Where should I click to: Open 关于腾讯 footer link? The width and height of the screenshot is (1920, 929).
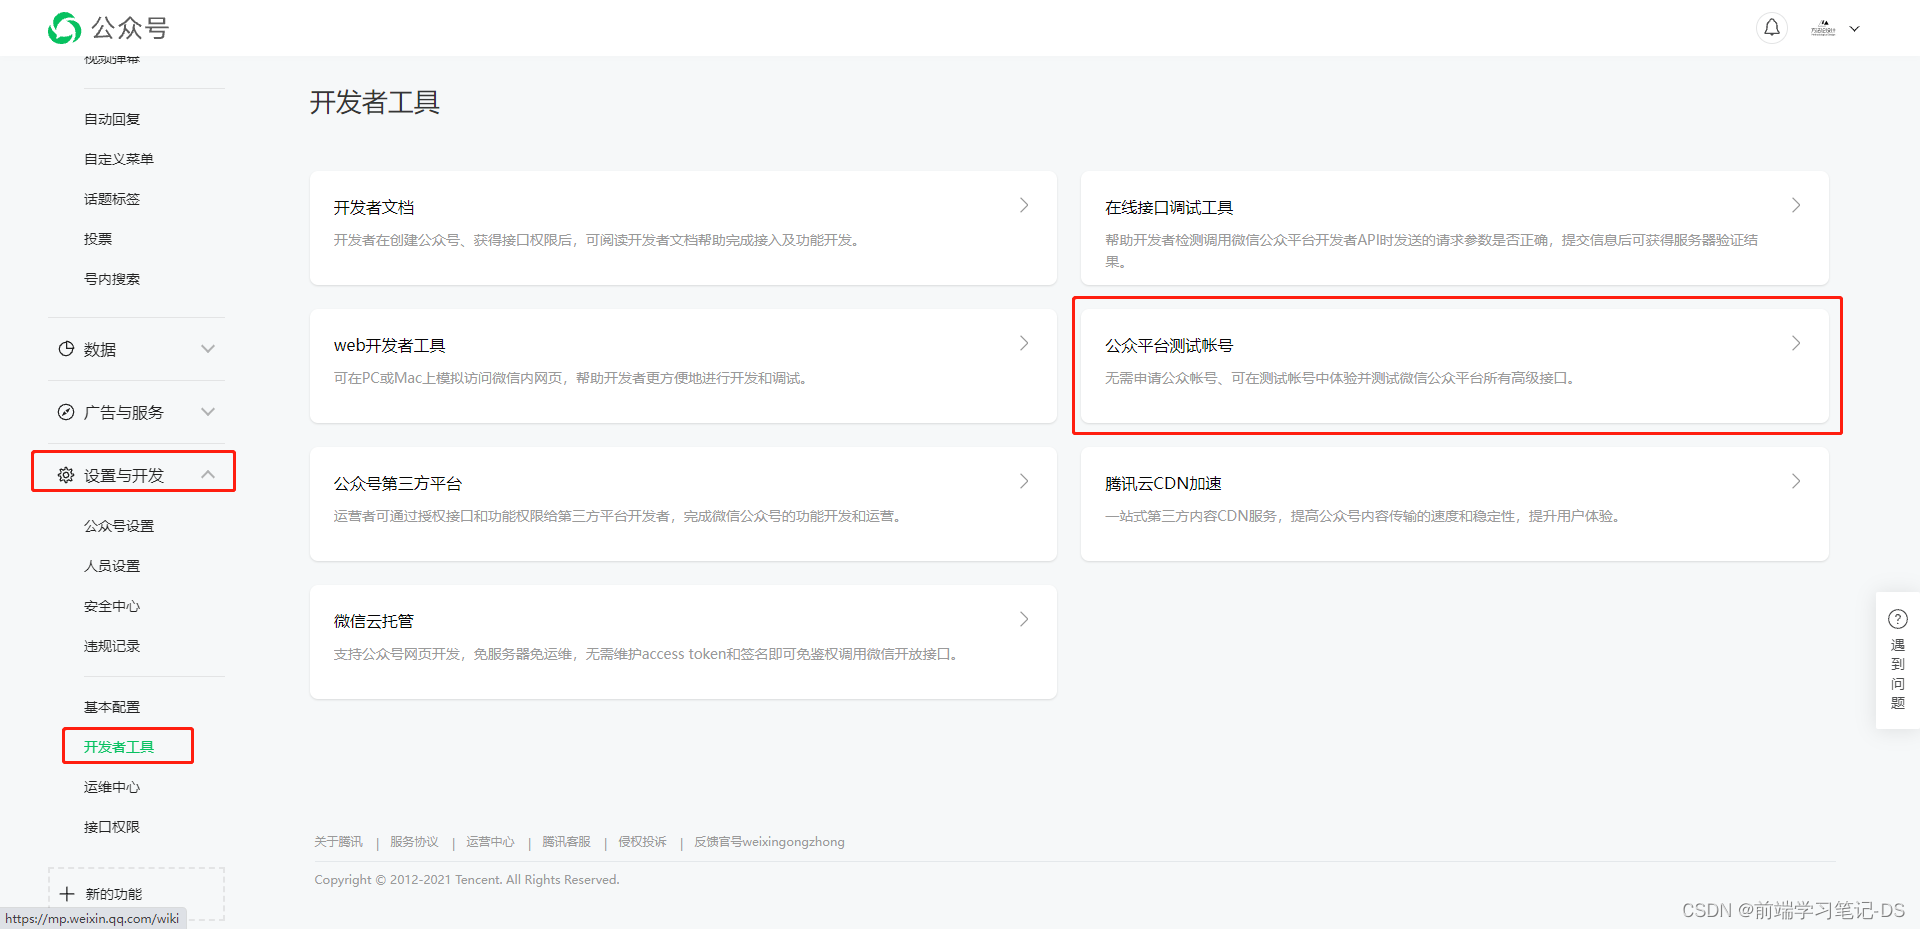coord(339,842)
